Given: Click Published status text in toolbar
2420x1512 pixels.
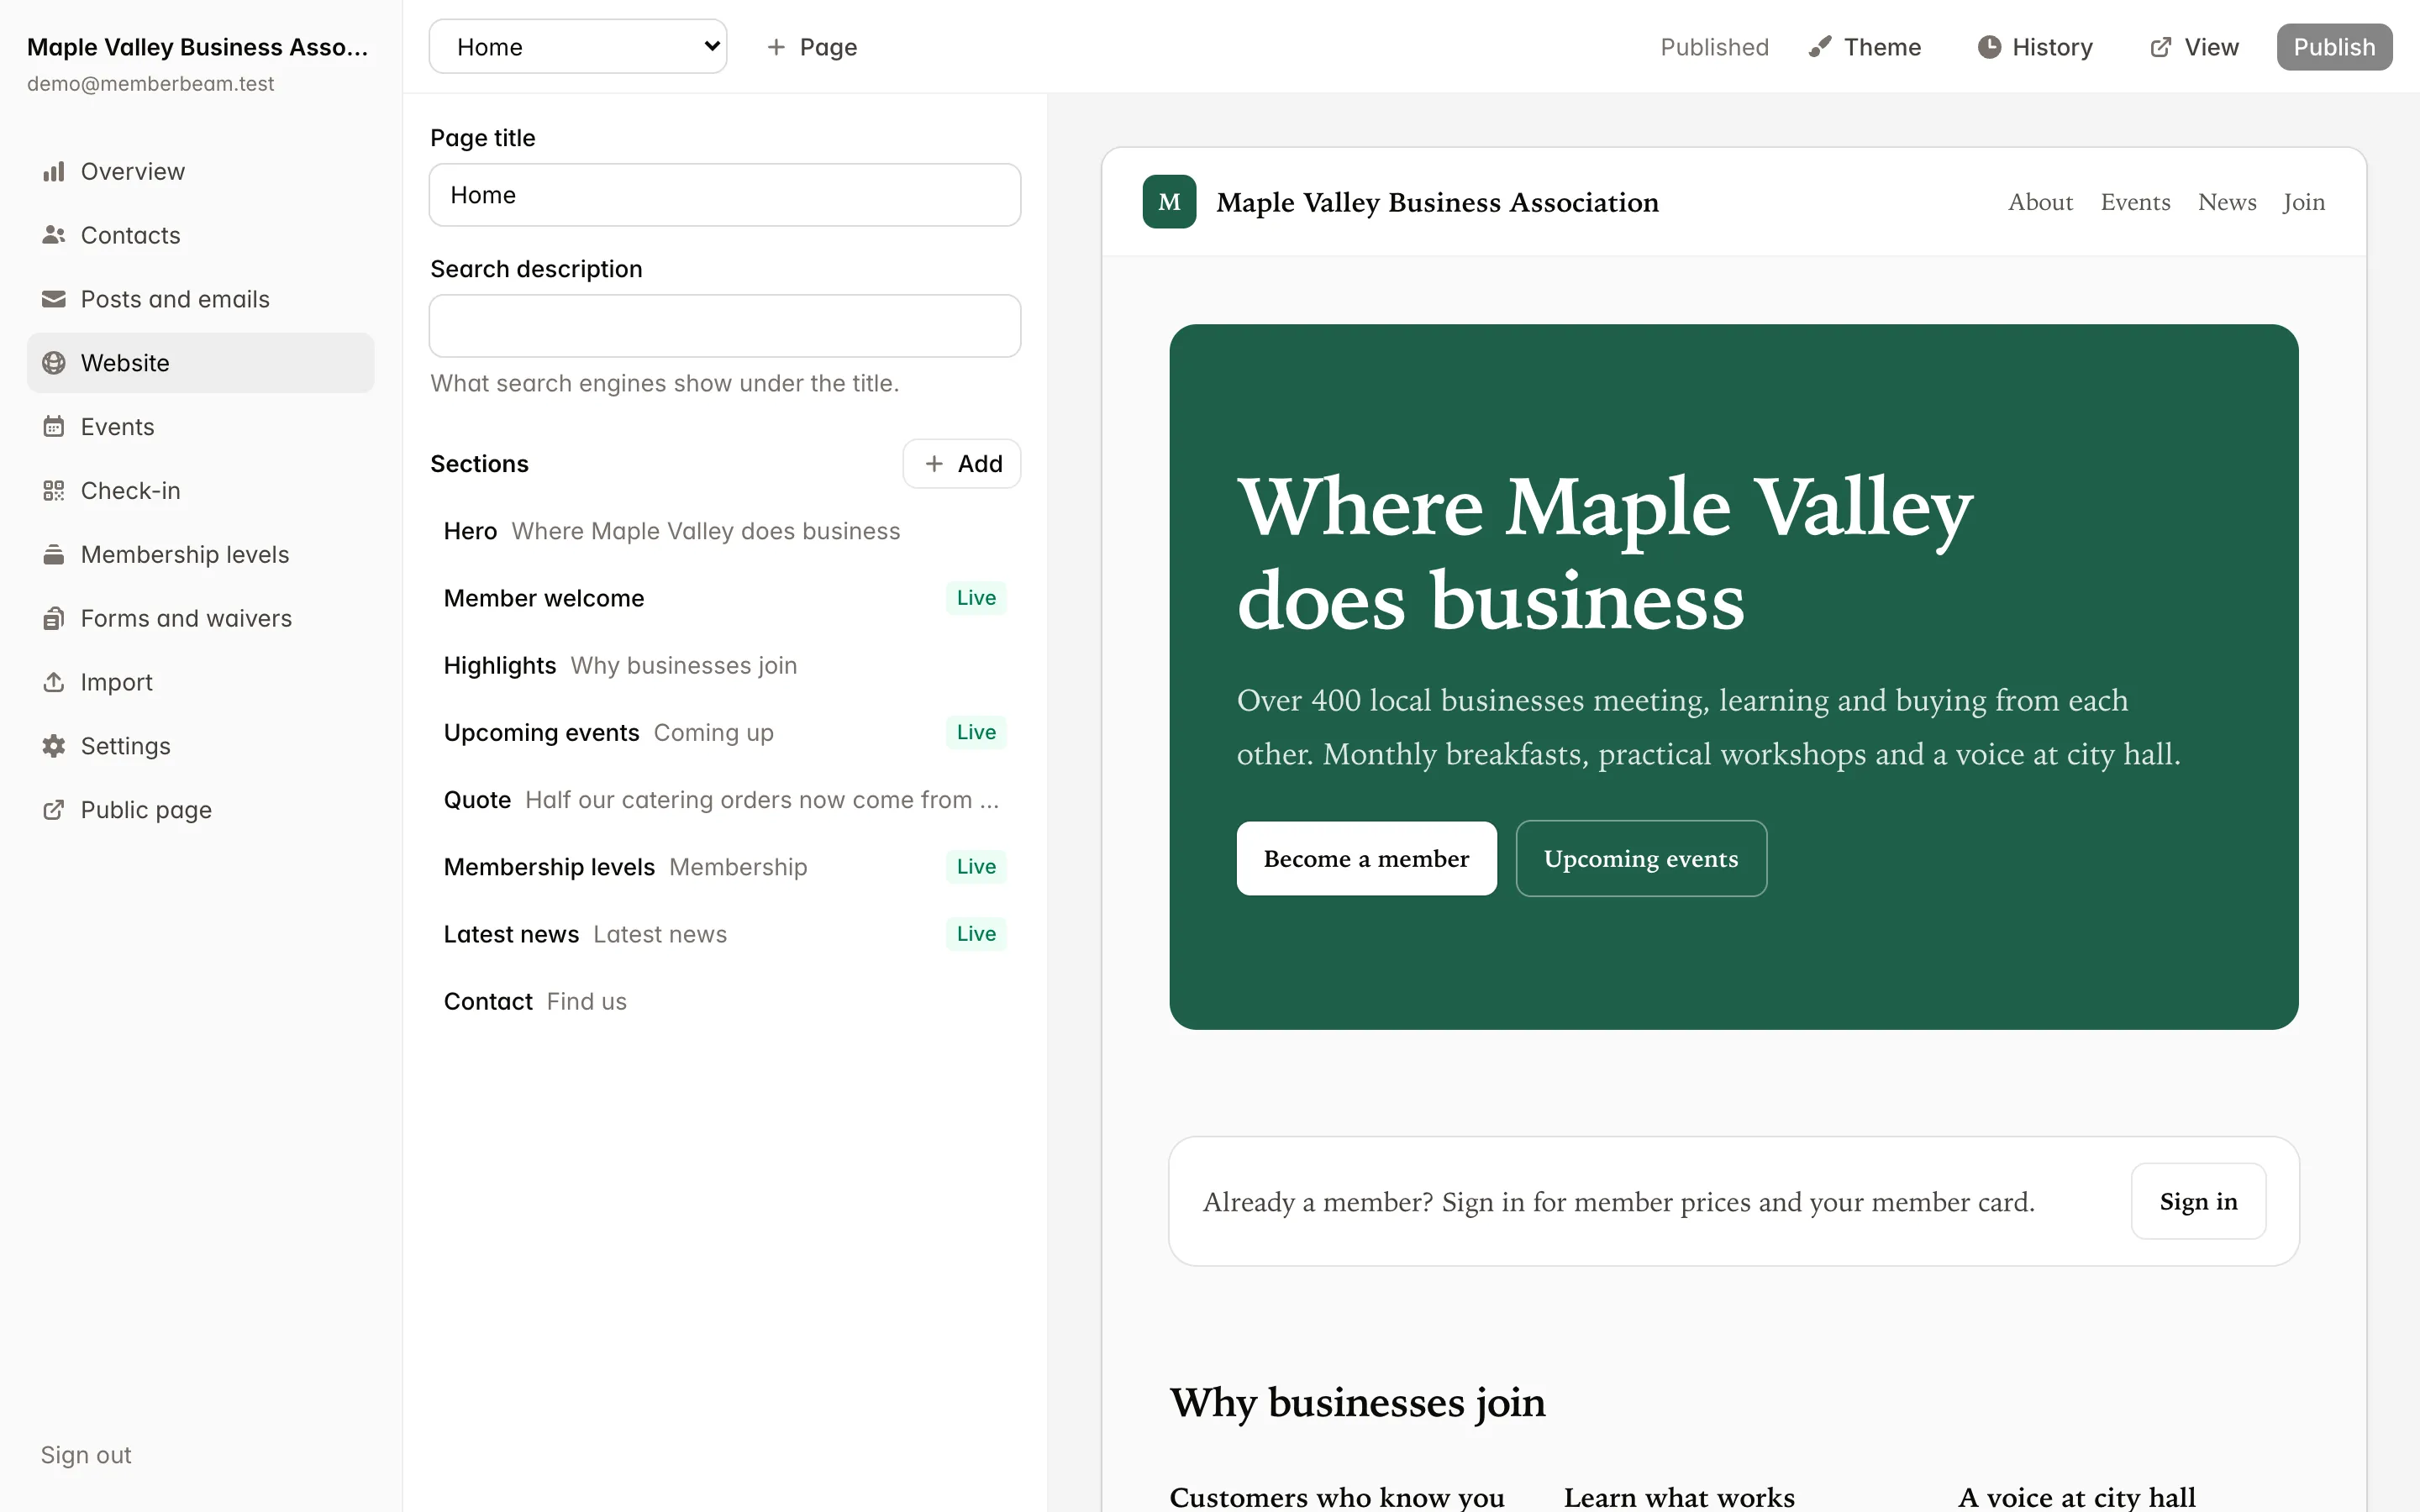Looking at the screenshot, I should coord(1714,47).
